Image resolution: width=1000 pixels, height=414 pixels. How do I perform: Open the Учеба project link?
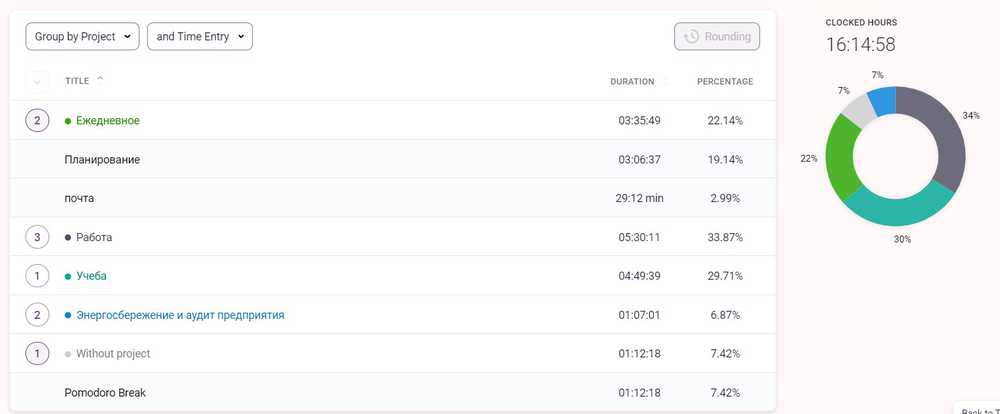(91, 276)
